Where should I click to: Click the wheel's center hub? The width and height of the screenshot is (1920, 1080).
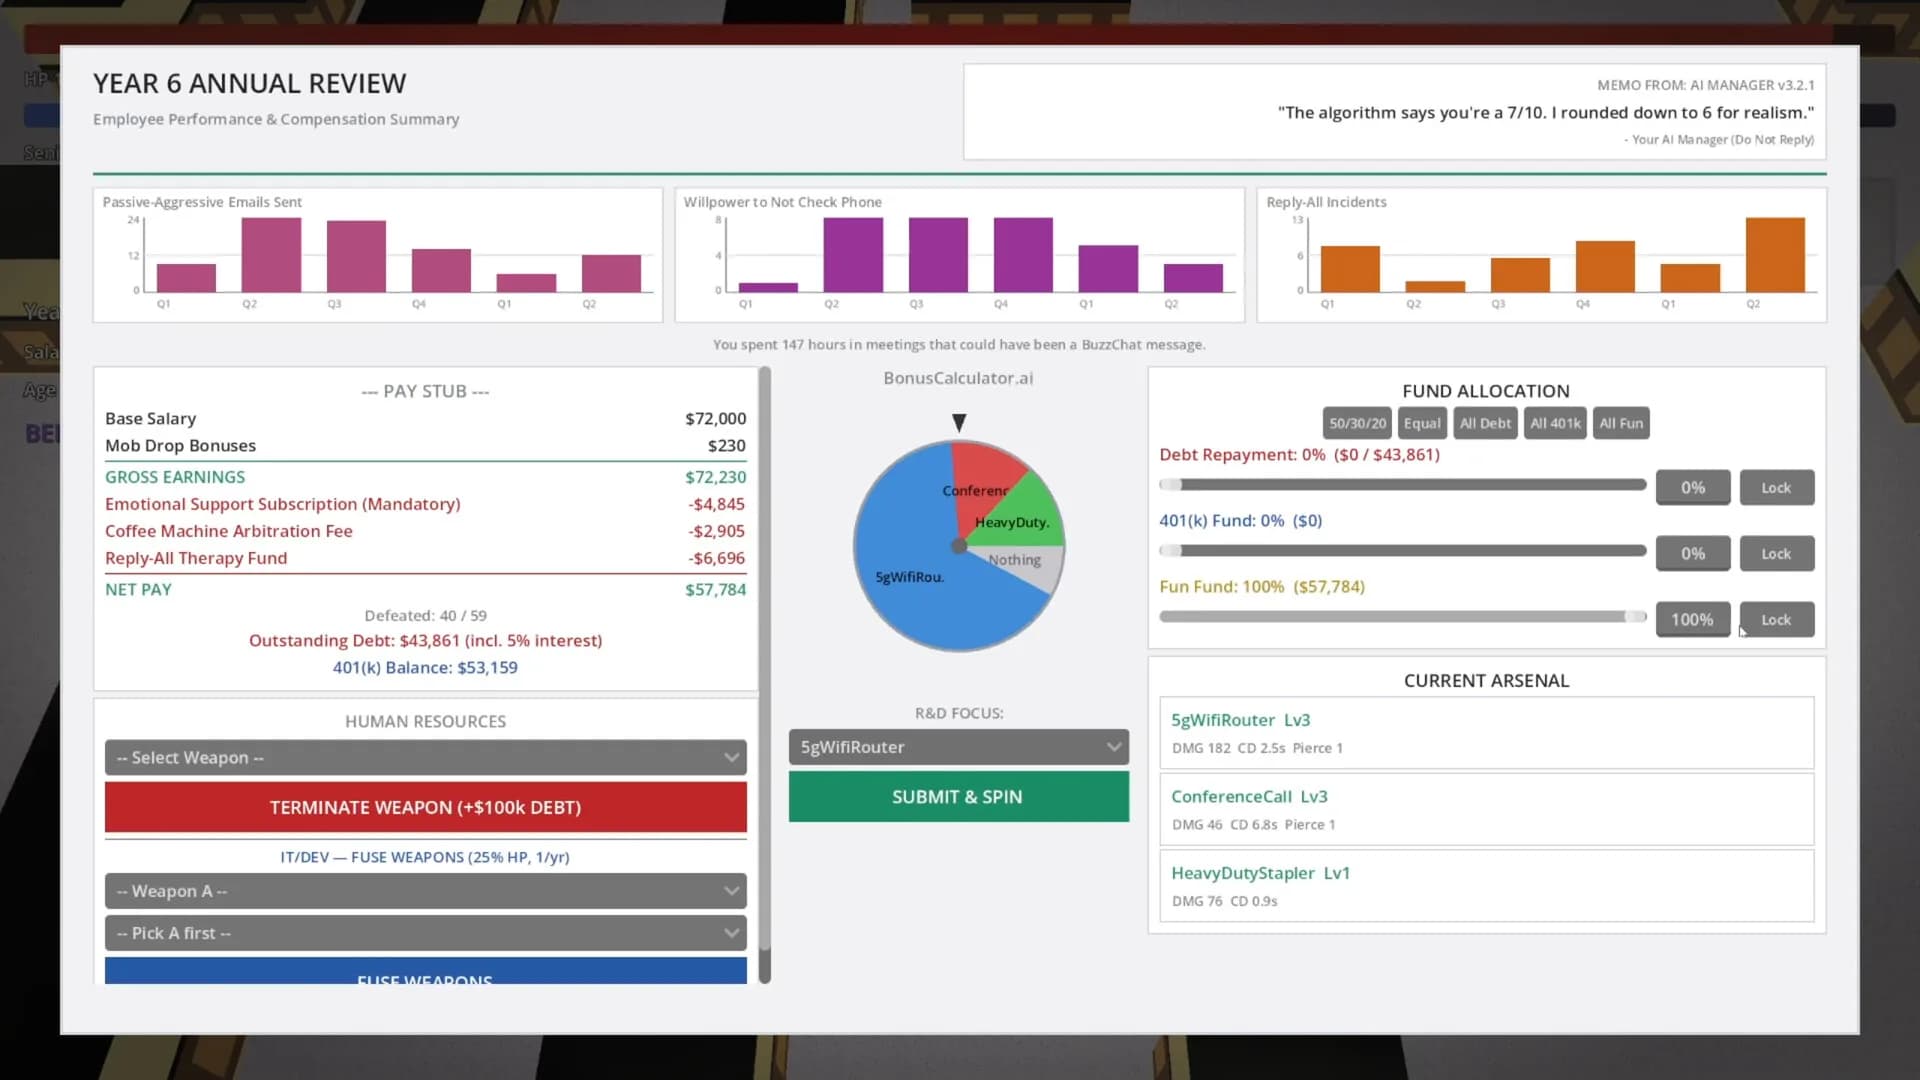tap(958, 546)
